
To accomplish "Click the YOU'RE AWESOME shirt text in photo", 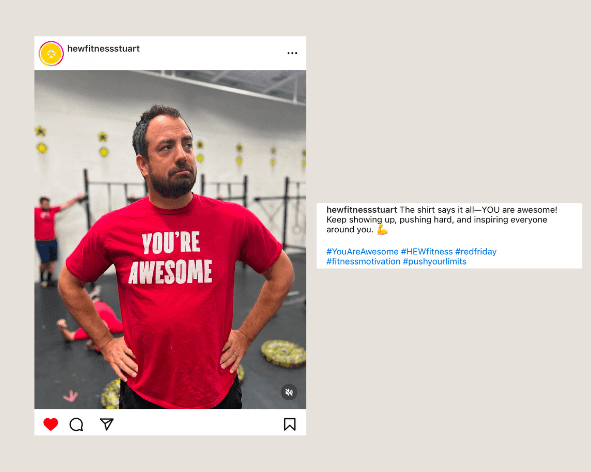I will click(x=170, y=258).
